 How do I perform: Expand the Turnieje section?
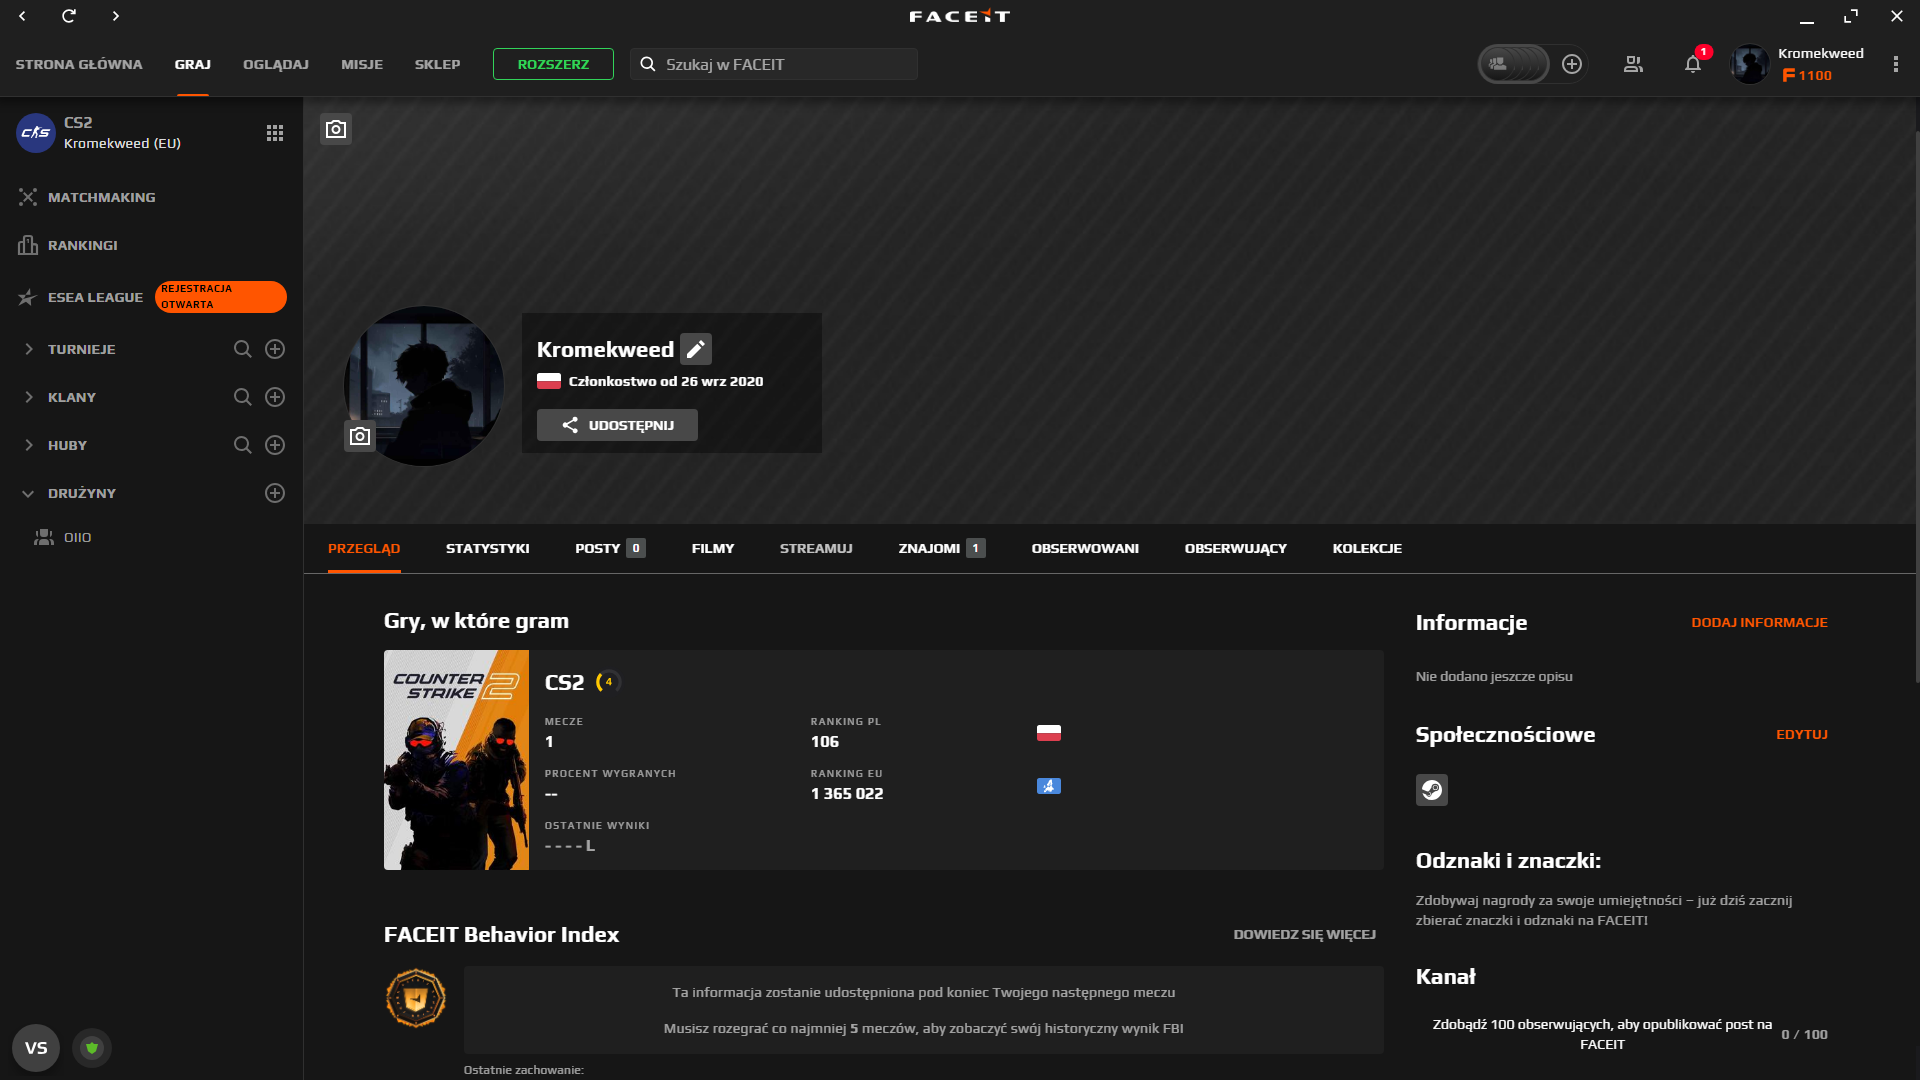[x=28, y=349]
